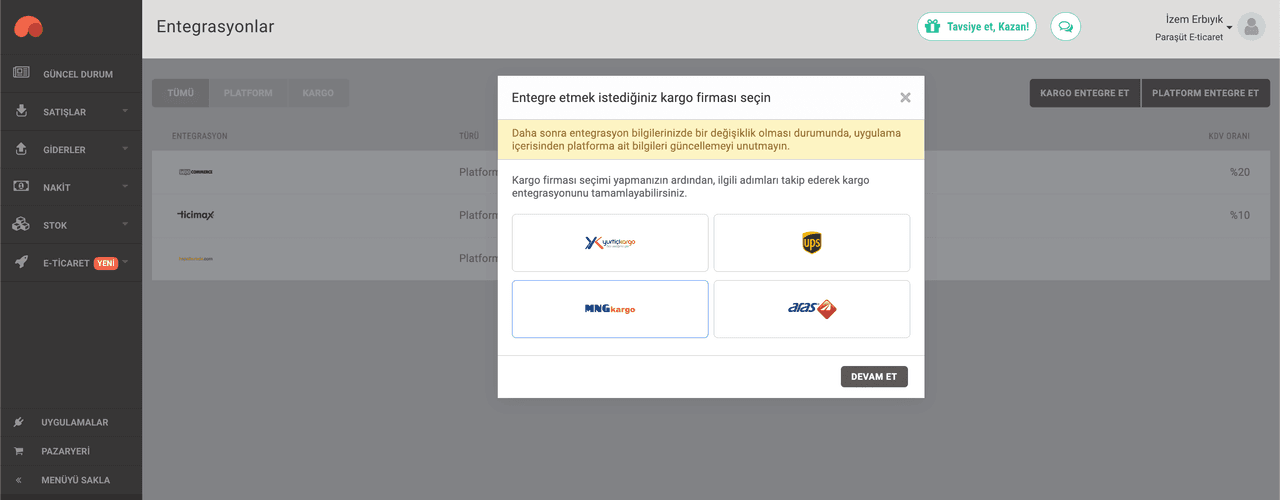This screenshot has height=500, width=1280.
Task: Click the Uygulamalar plug icon
Action: tap(19, 422)
